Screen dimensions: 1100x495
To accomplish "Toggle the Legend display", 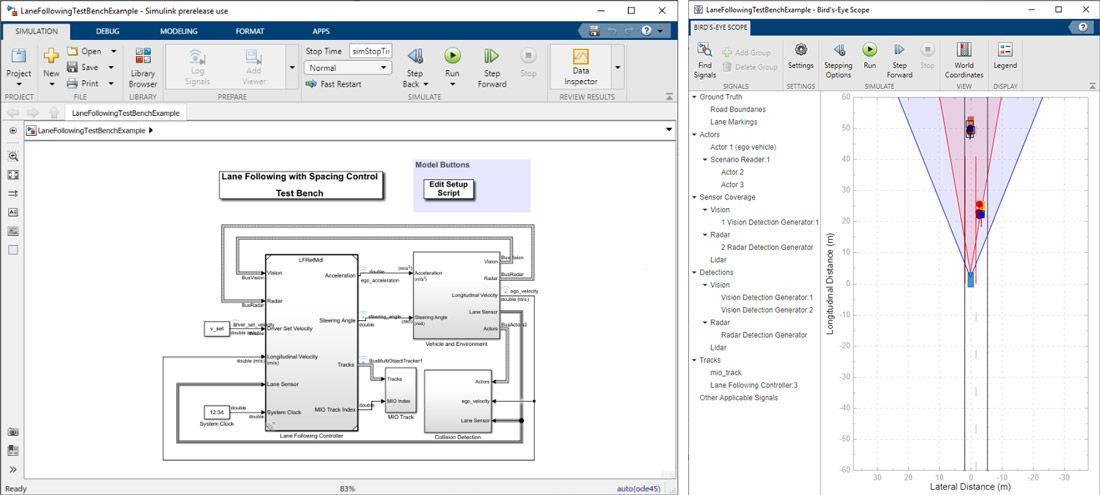I will [x=1005, y=55].
